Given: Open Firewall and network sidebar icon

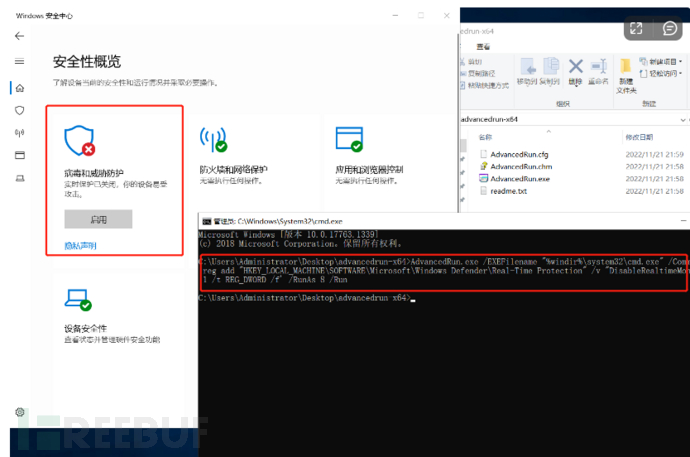Looking at the screenshot, I should pos(19,132).
